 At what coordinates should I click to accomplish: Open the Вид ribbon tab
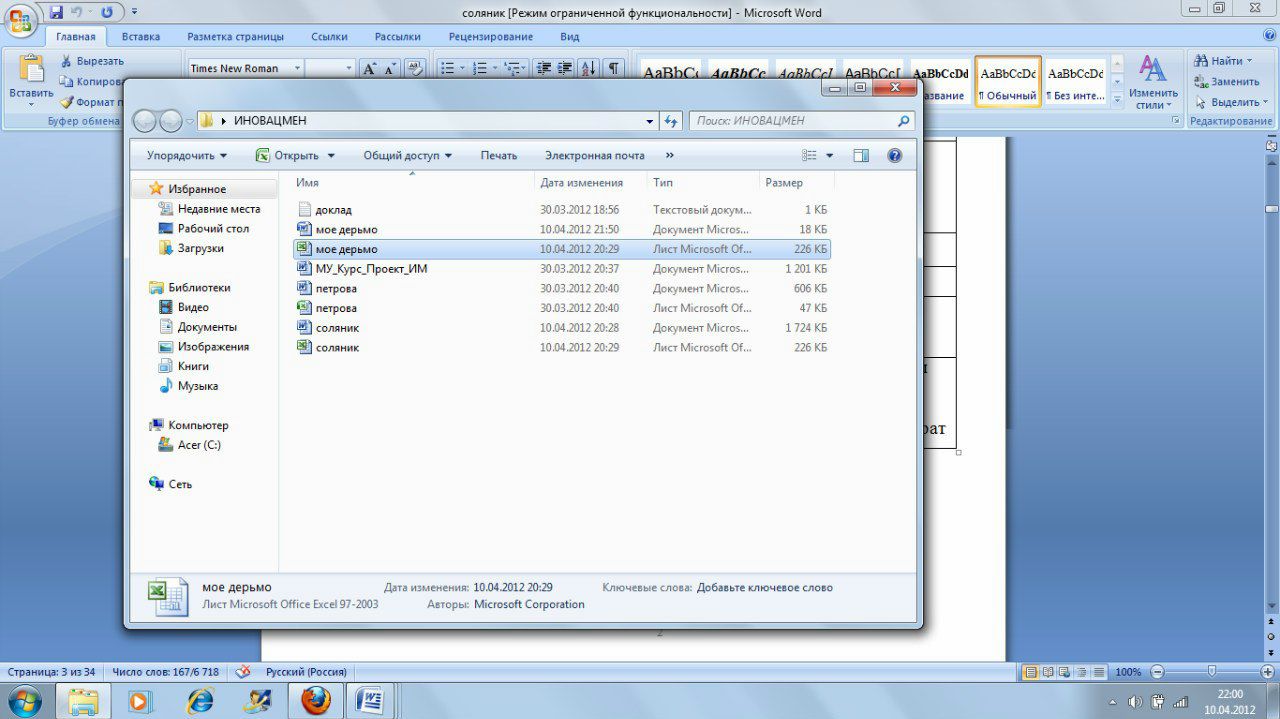(570, 37)
